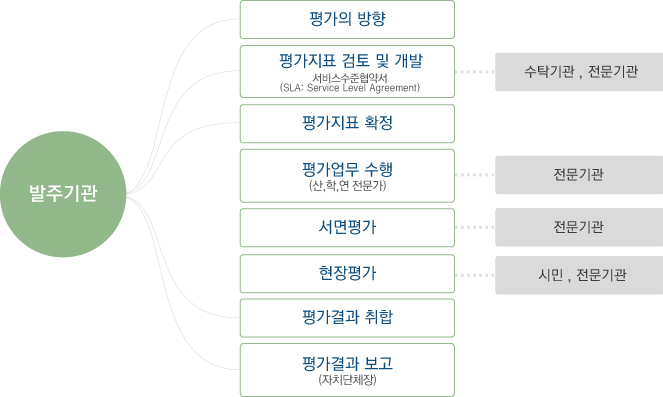Click dotted connector next to 서면평가 box
The height and width of the screenshot is (397, 663).
point(475,227)
